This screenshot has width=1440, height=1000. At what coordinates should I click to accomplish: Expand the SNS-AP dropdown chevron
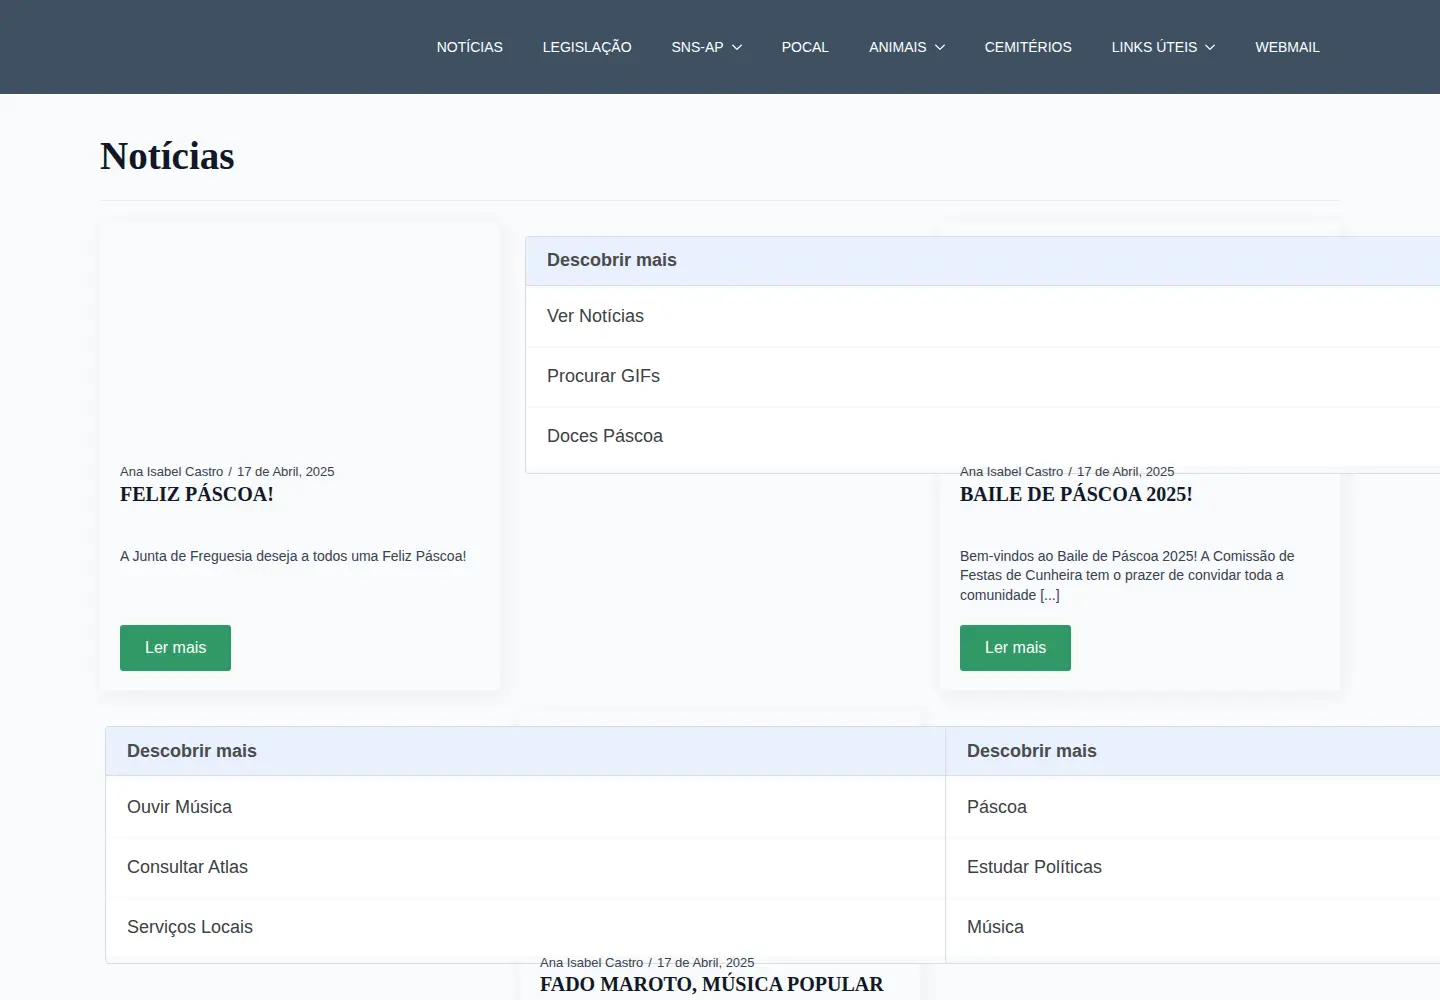[737, 47]
